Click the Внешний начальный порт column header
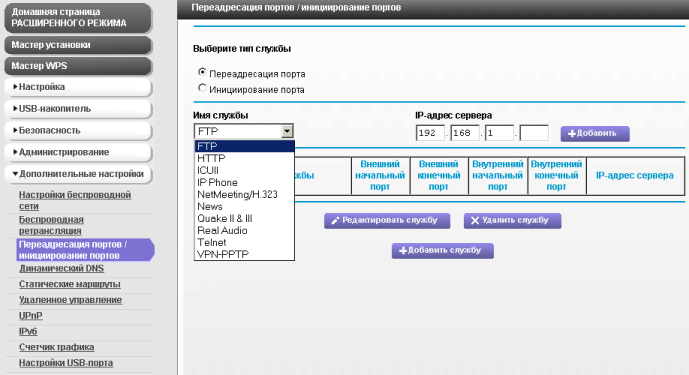Image resolution: width=689 pixels, height=375 pixels. [380, 175]
